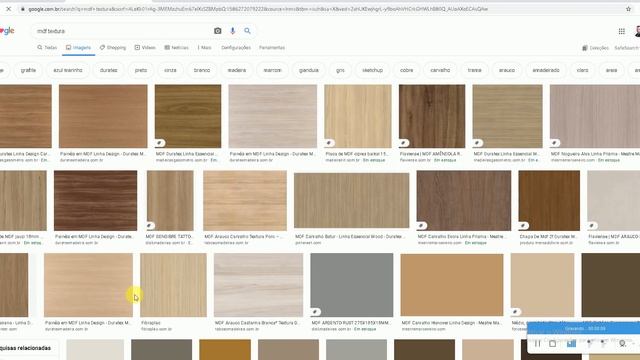Open the olive-brown MDF Duratex Linha Essencial thumbnail
The image size is (640, 360).
pyautogui.click(x=188, y=116)
